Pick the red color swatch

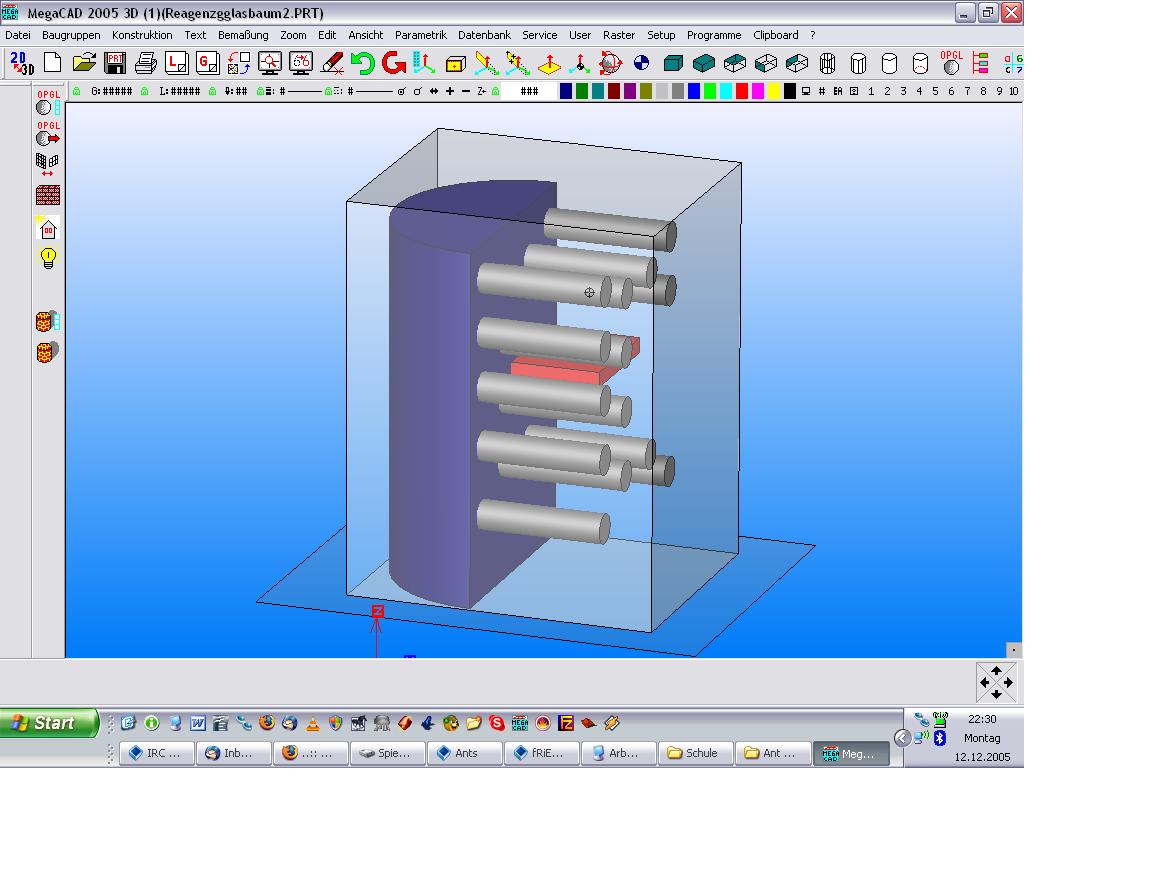pyautogui.click(x=742, y=91)
